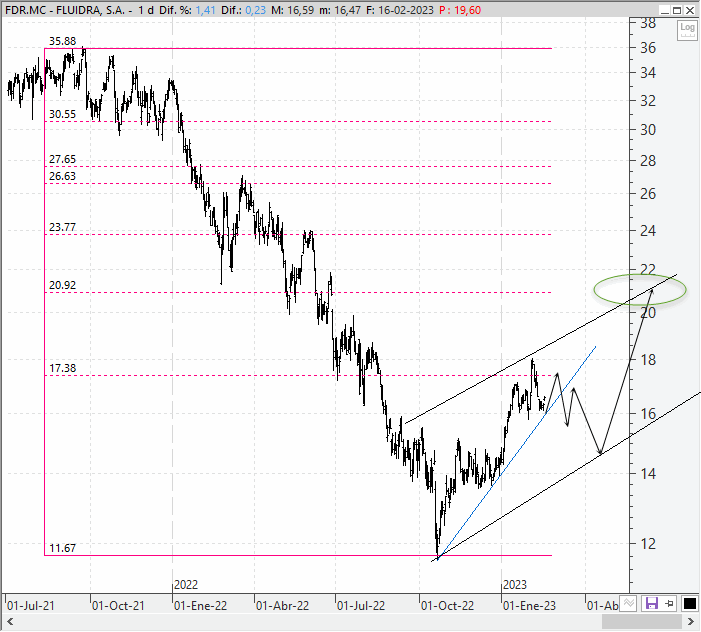This screenshot has width=701, height=632.
Task: Click the 'Dif. %: 1,41' value
Action: tap(187, 10)
